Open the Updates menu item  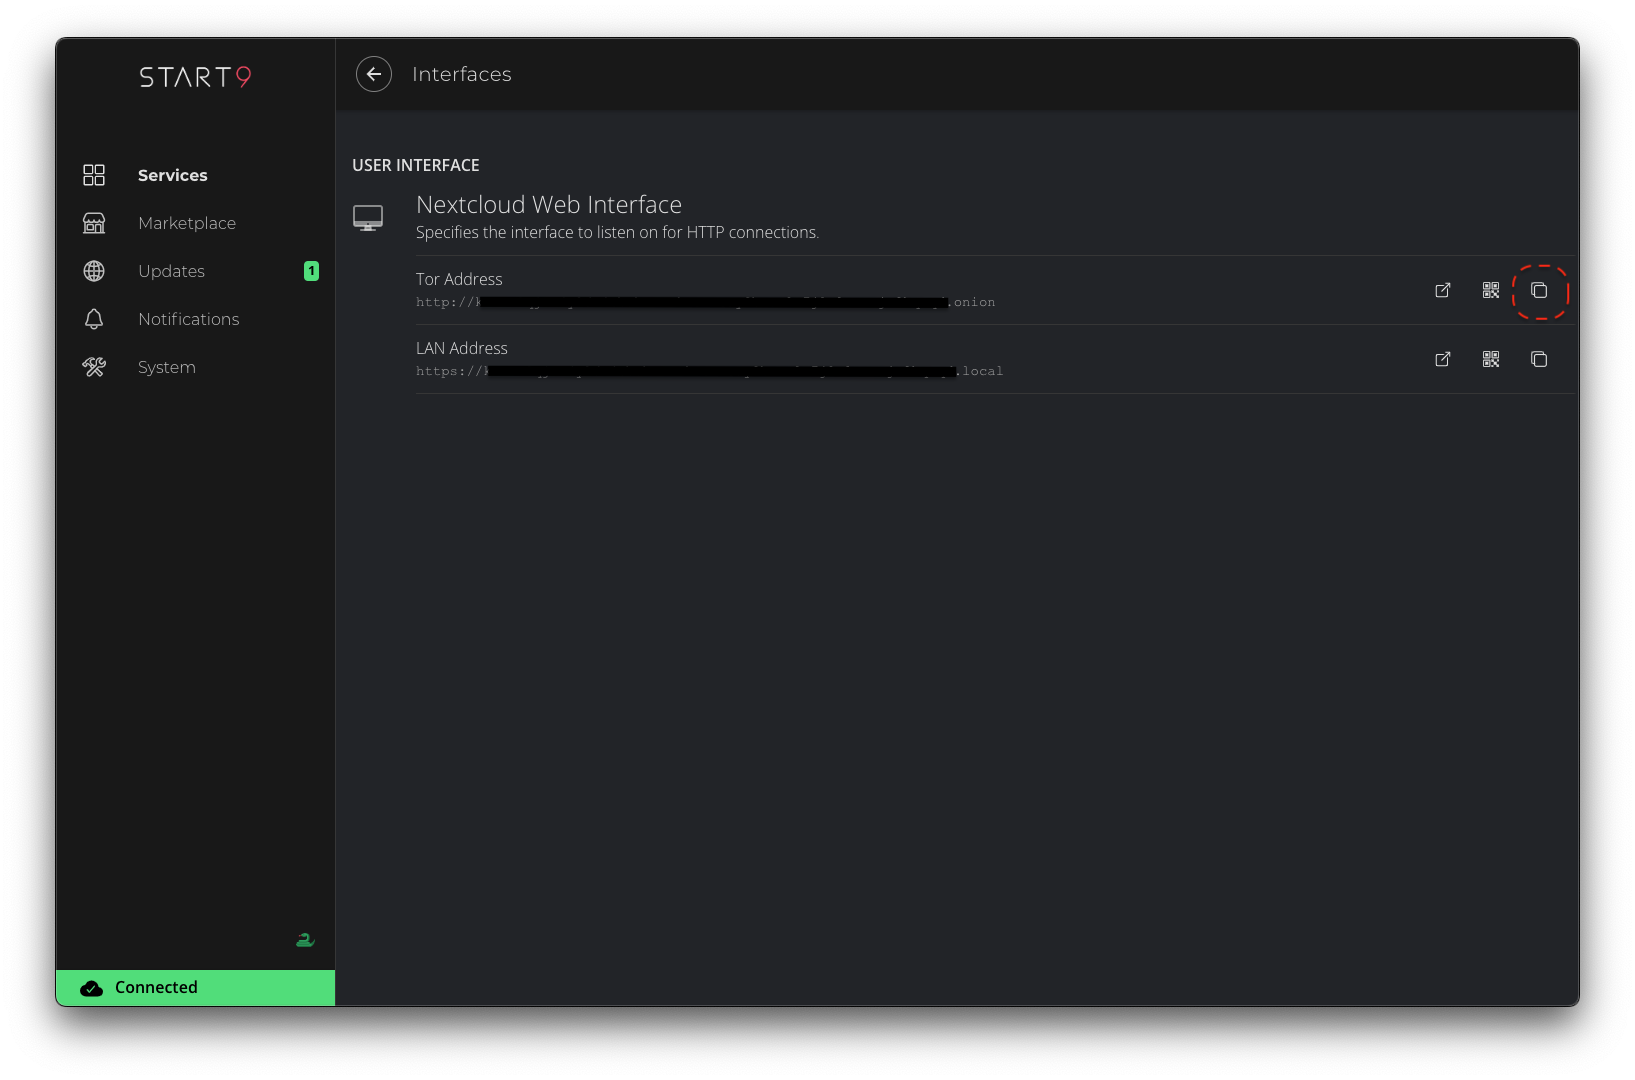[171, 271]
